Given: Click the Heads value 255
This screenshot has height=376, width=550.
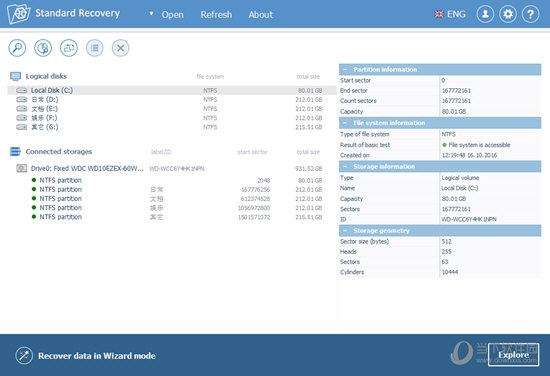Looking at the screenshot, I should pyautogui.click(x=447, y=251).
